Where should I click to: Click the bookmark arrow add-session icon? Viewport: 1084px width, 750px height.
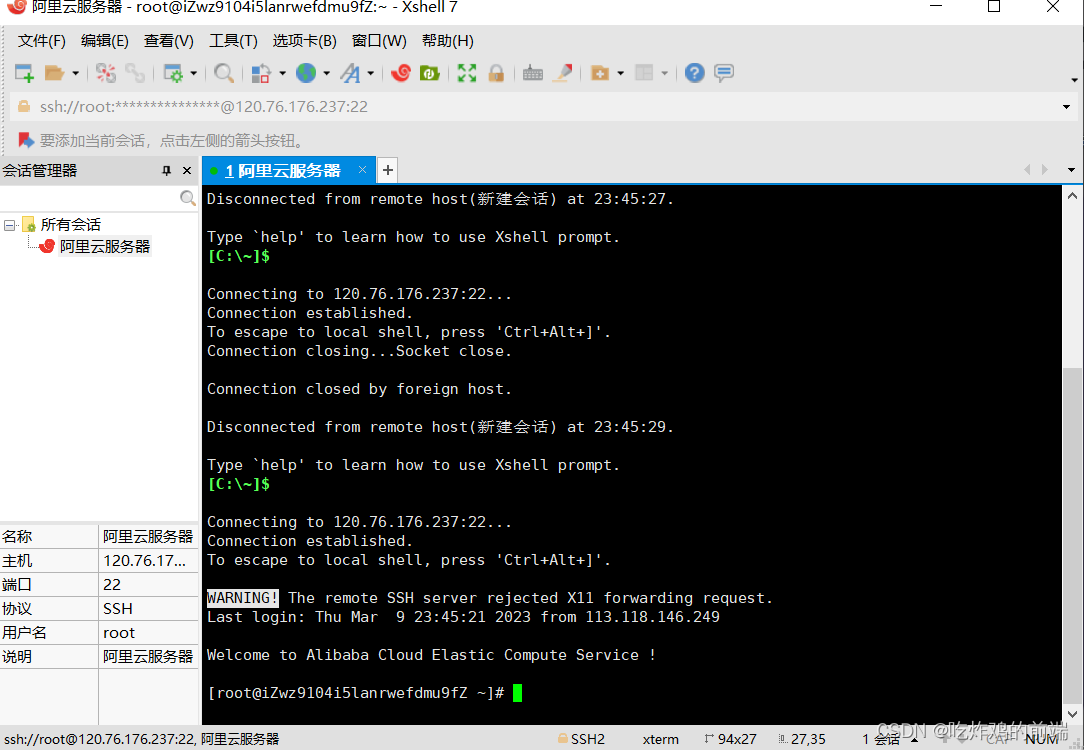(x=26, y=140)
